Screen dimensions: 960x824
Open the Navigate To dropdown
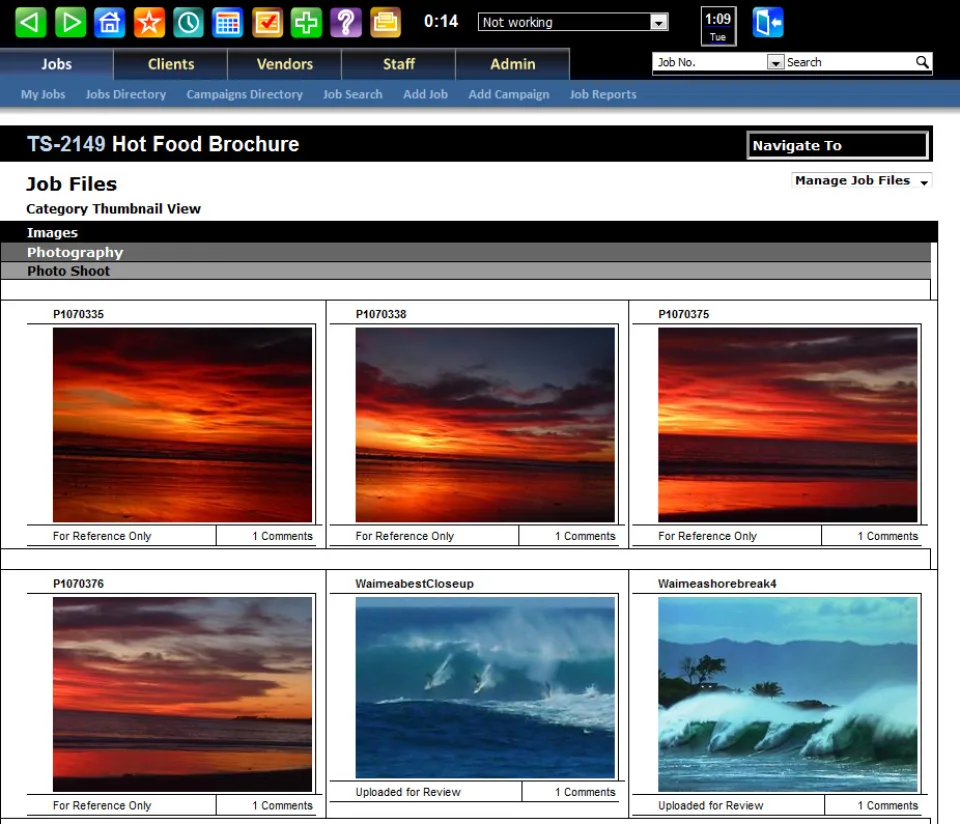pyautogui.click(x=838, y=146)
